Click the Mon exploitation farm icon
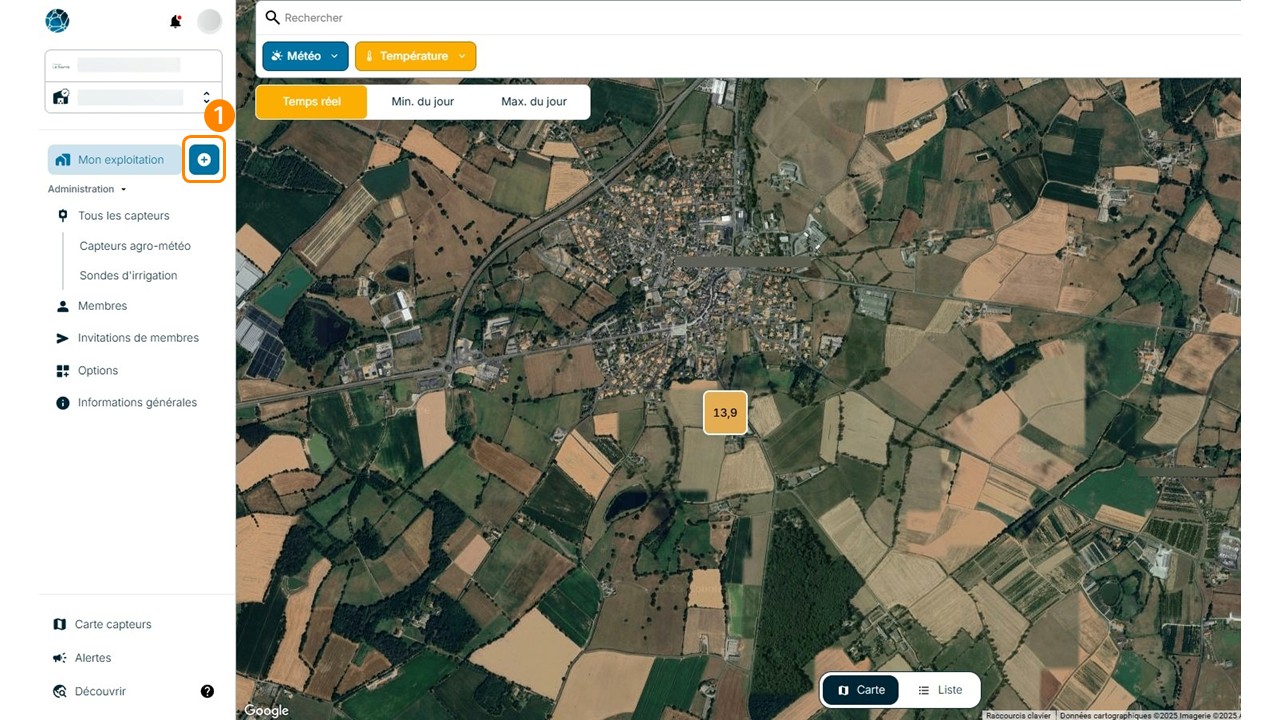 point(63,160)
